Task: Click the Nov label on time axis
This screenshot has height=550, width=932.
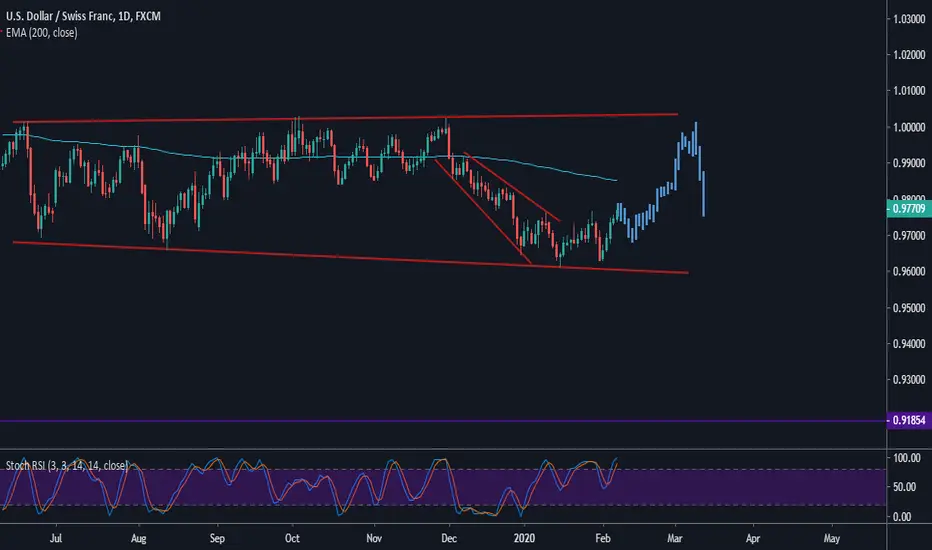Action: 374,538
